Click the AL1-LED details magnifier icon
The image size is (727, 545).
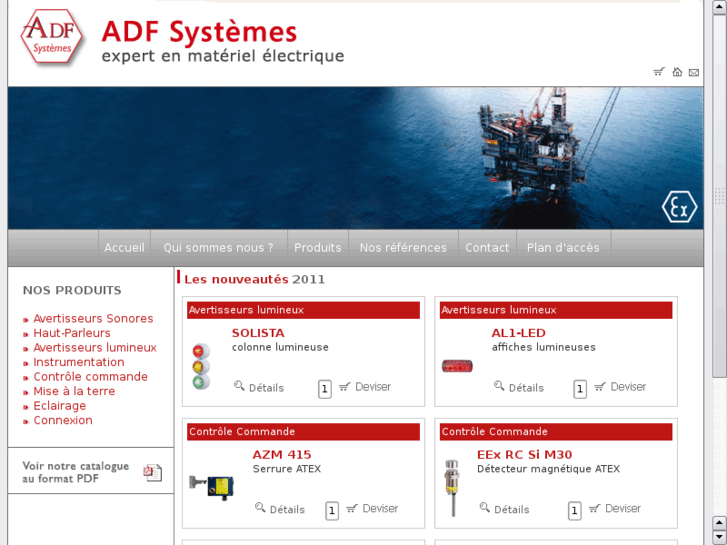[499, 385]
